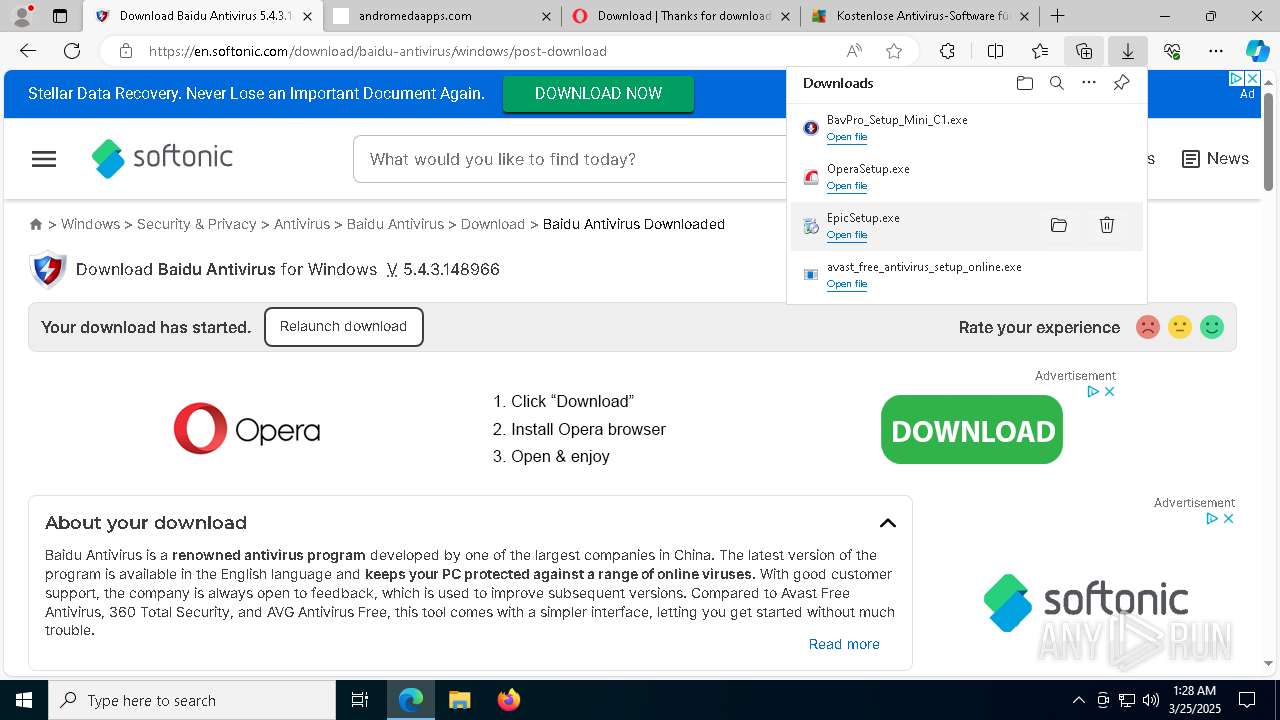Click the browser address bar
This screenshot has width=1280, height=720.
[490, 51]
